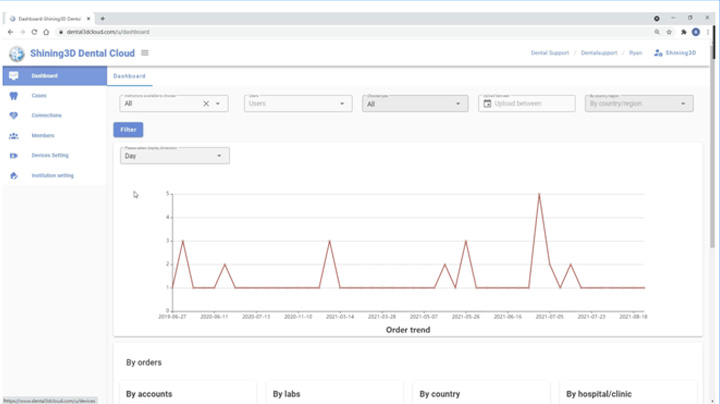Select the Members group icon
The height and width of the screenshot is (404, 720).
[13, 135]
